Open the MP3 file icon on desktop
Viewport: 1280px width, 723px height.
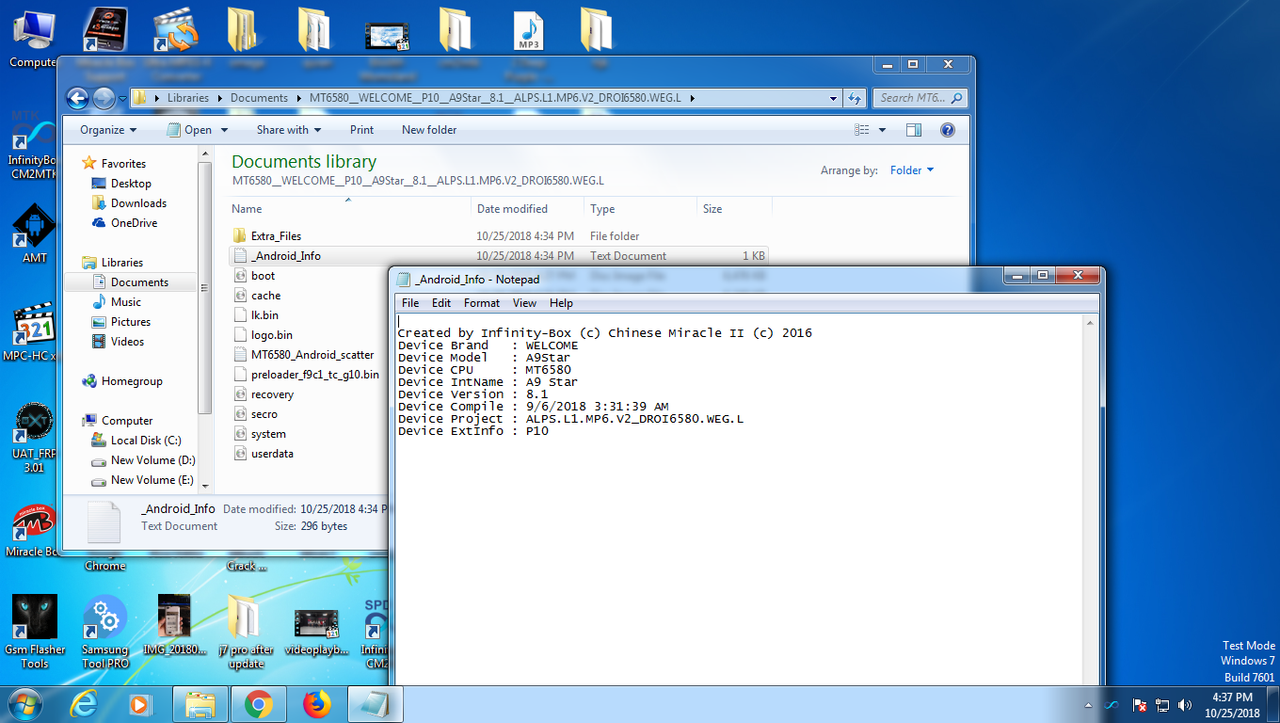pyautogui.click(x=528, y=30)
